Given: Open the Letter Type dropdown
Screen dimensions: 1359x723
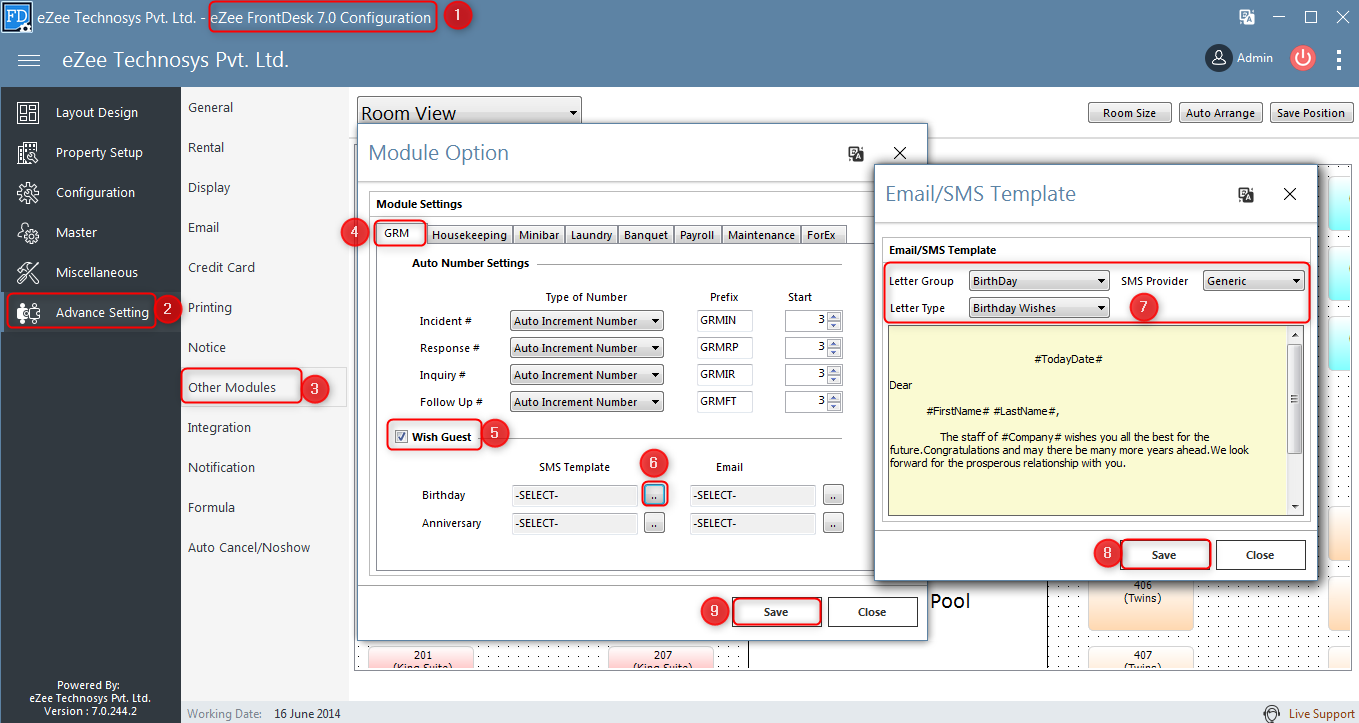Looking at the screenshot, I should [1040, 308].
